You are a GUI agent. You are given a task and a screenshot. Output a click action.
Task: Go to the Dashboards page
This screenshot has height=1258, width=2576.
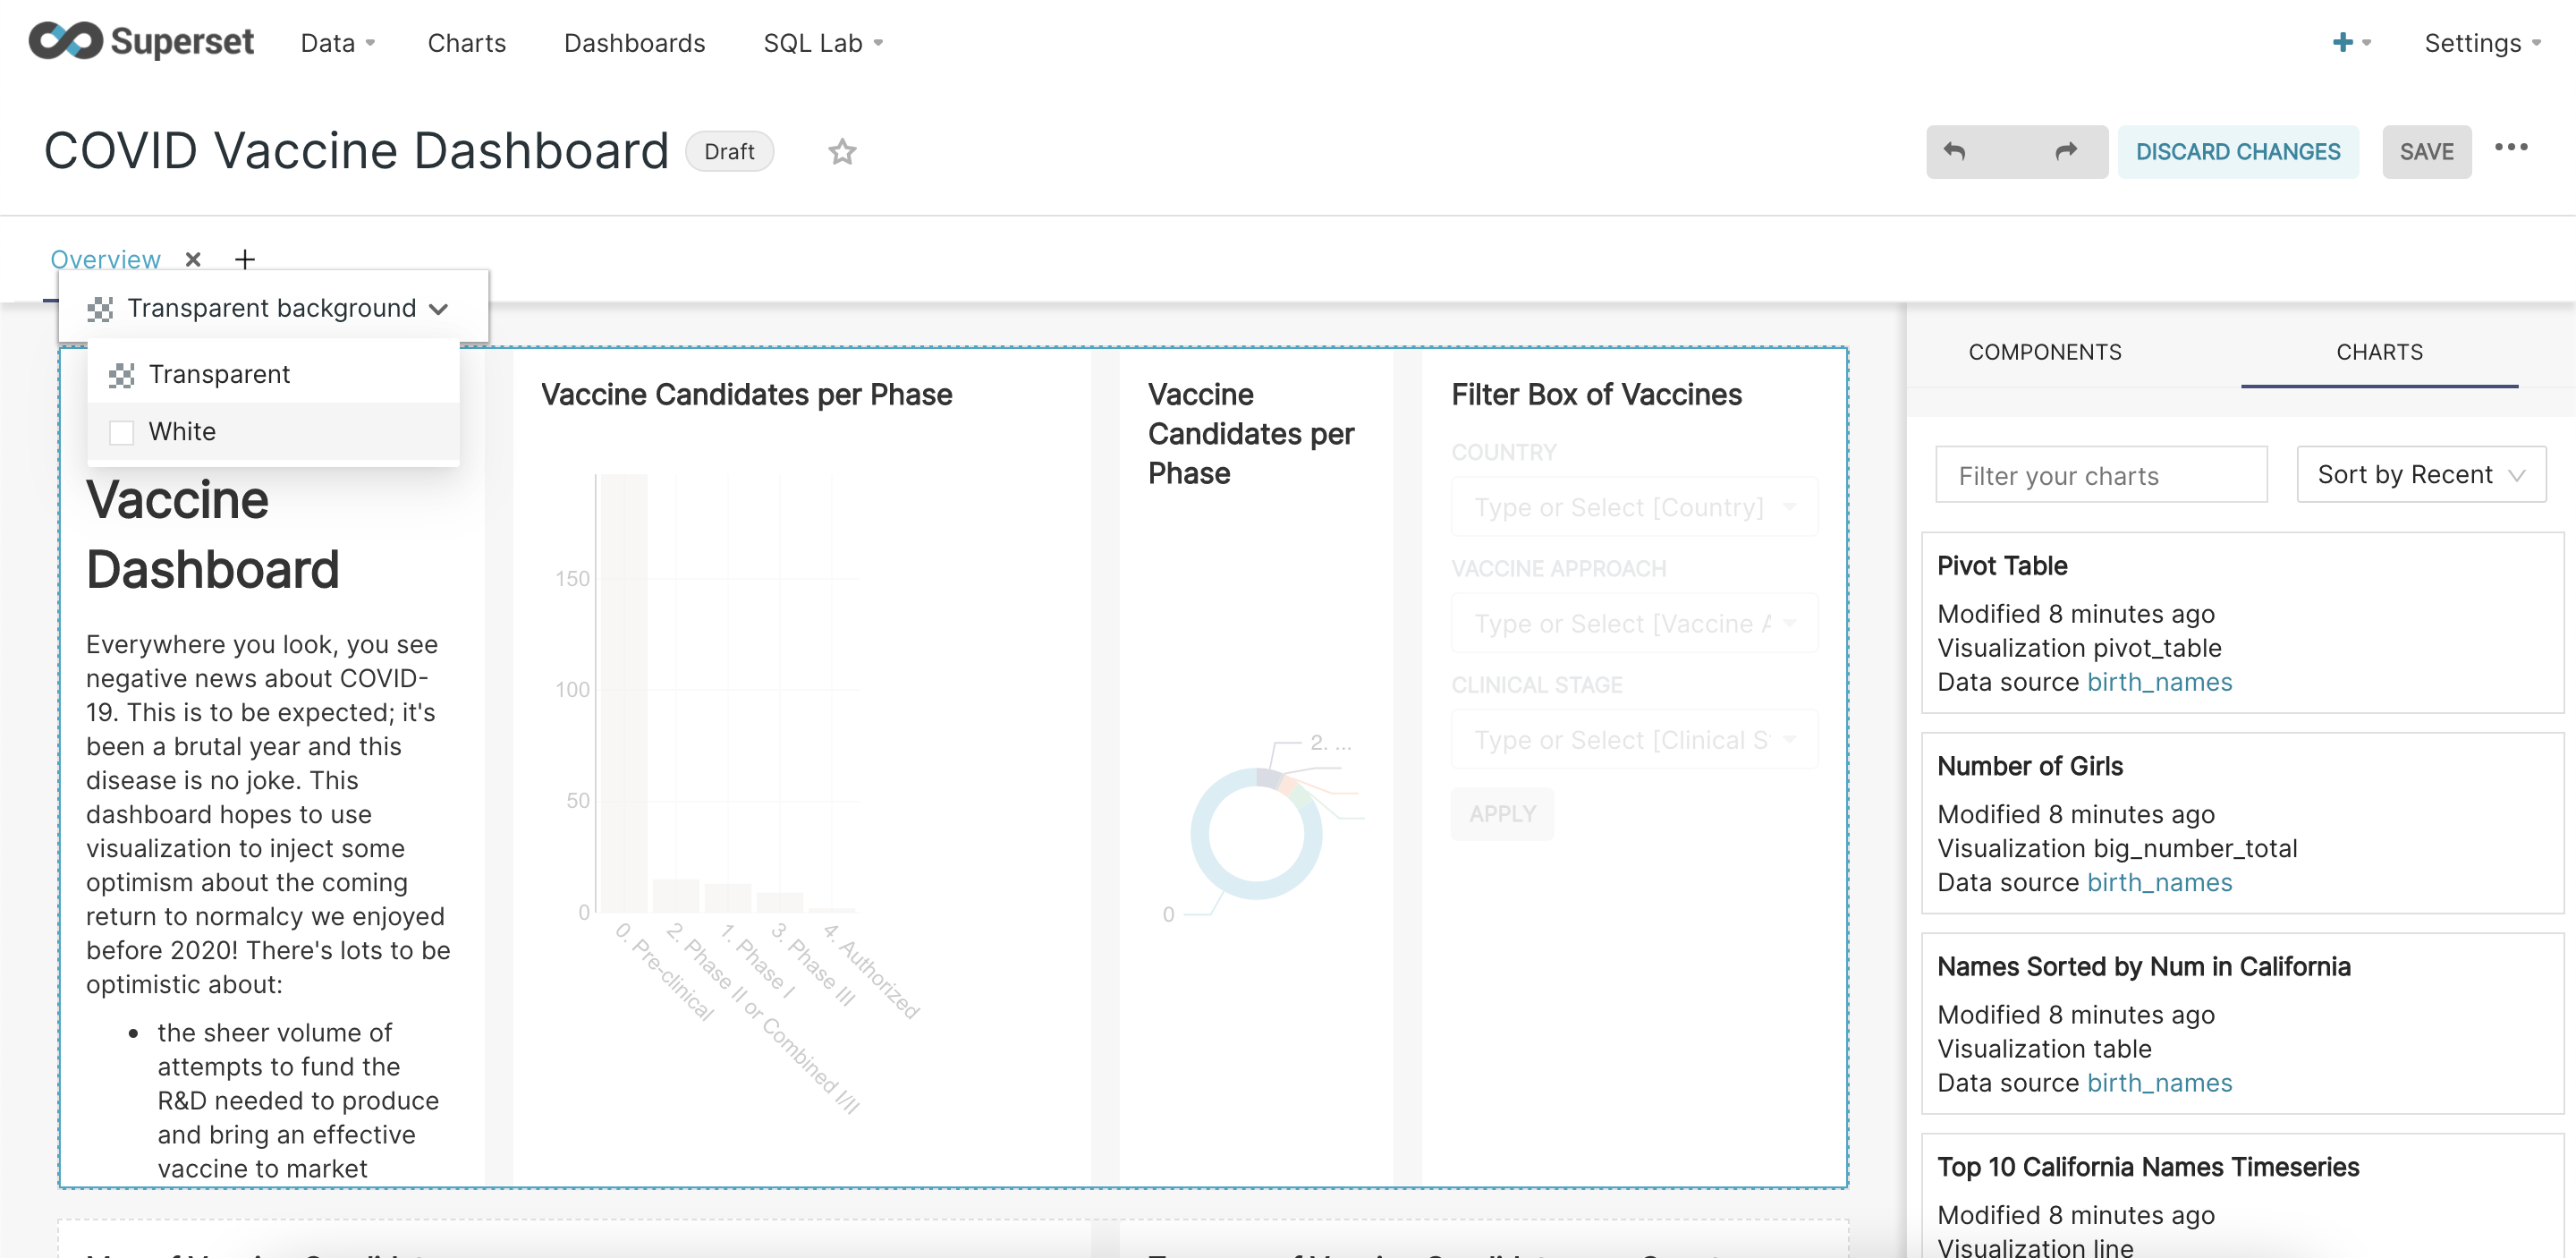pos(634,43)
